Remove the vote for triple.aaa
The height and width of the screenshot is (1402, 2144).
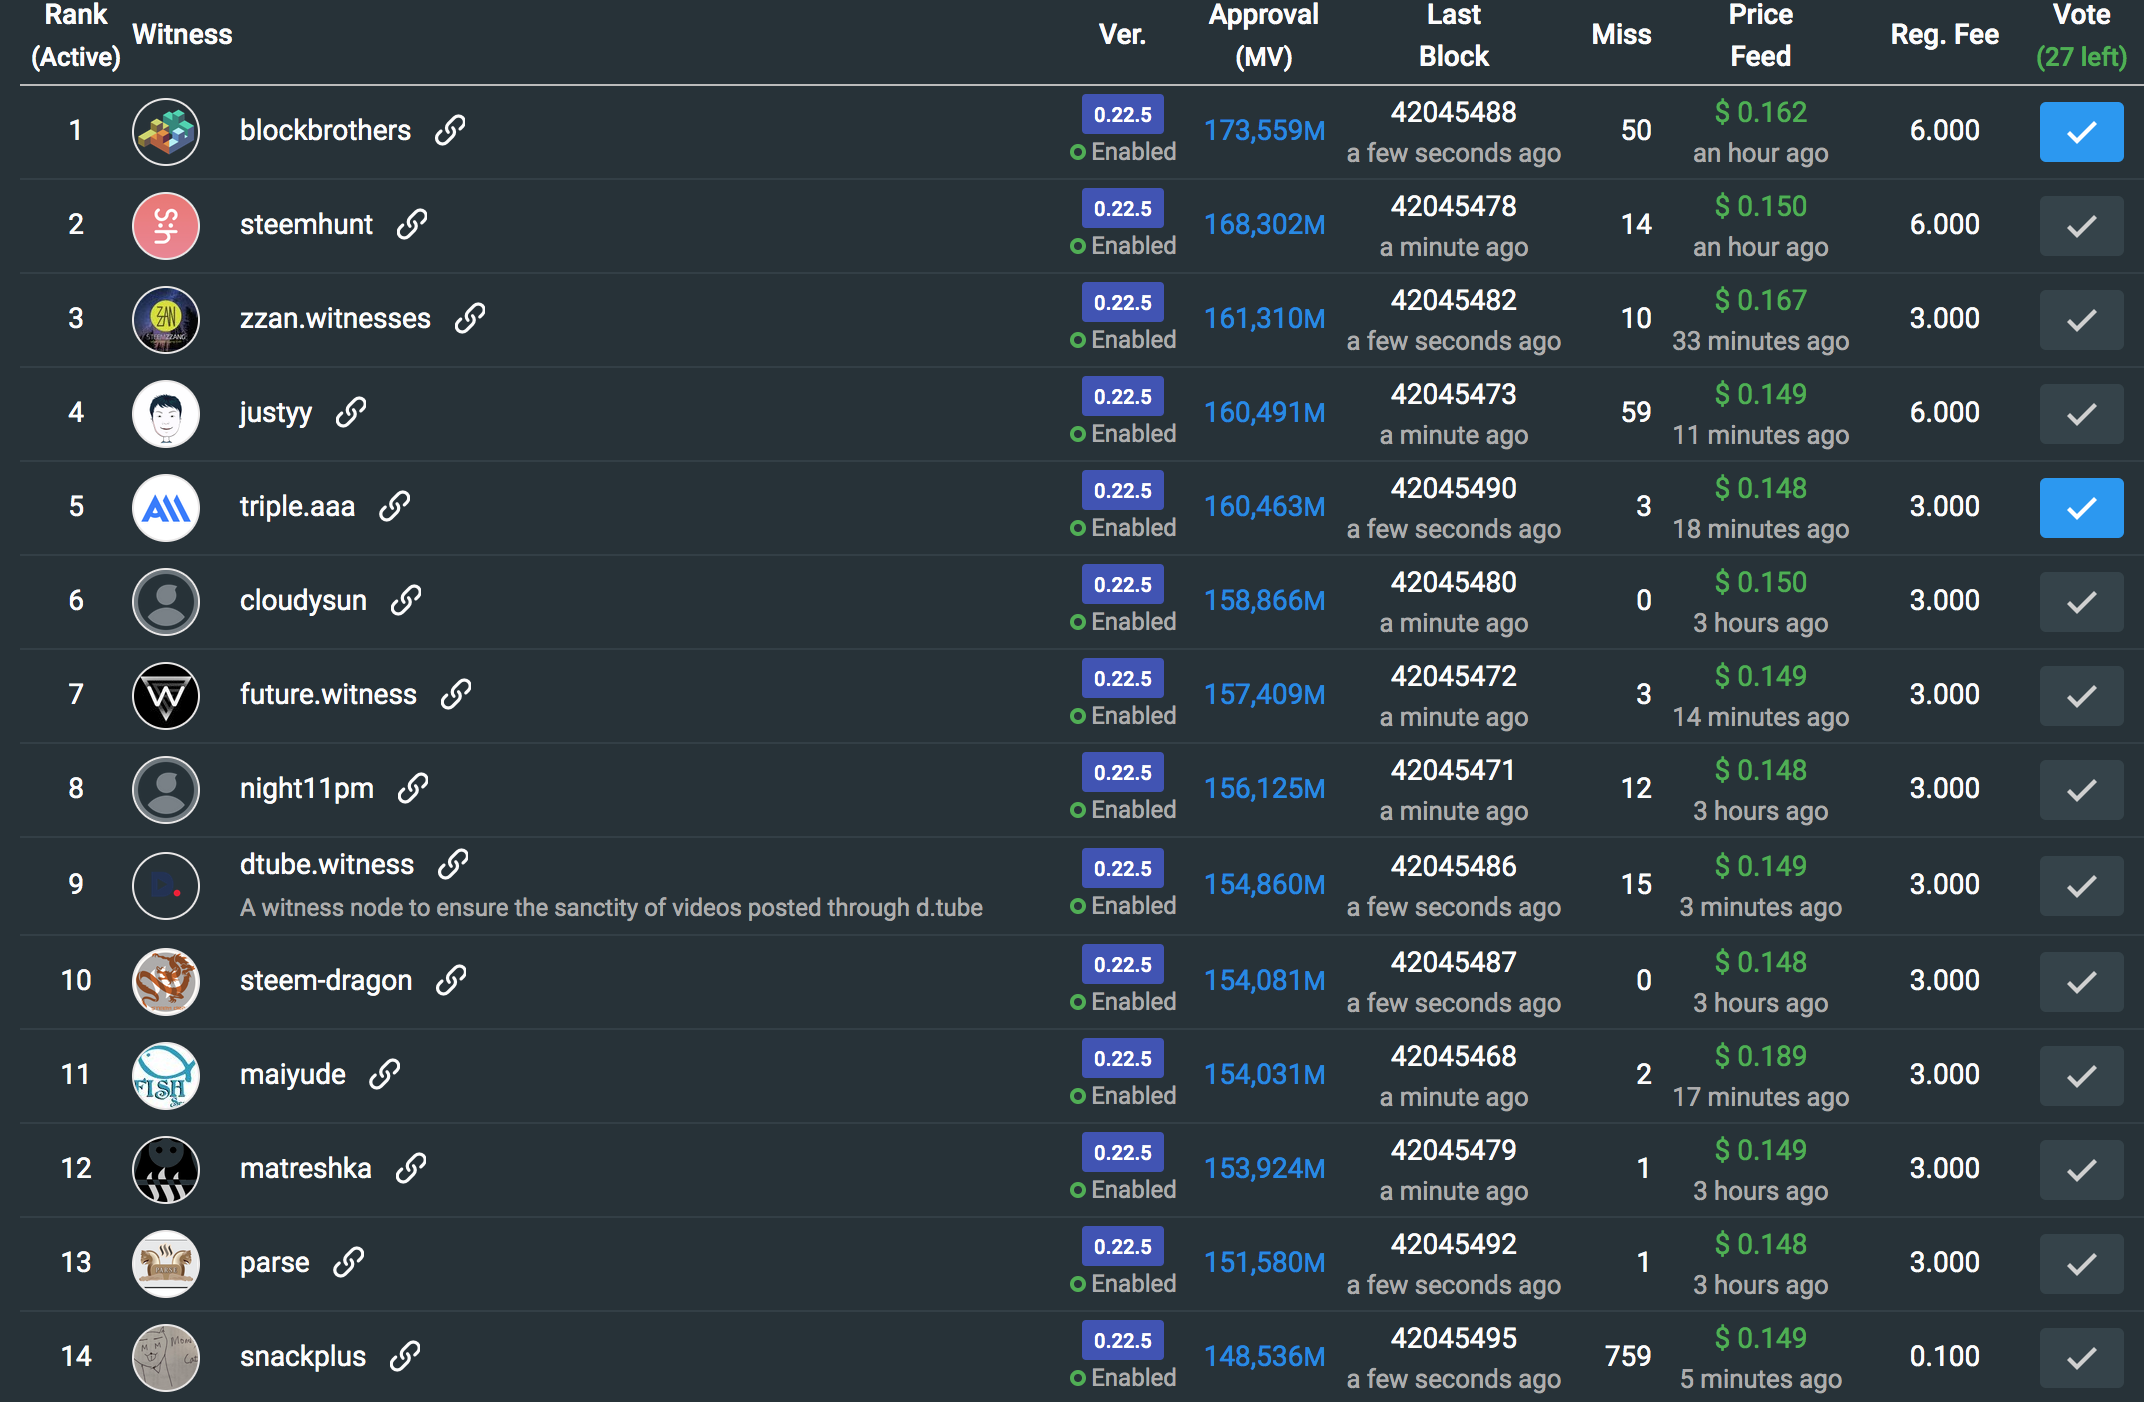tap(2081, 508)
